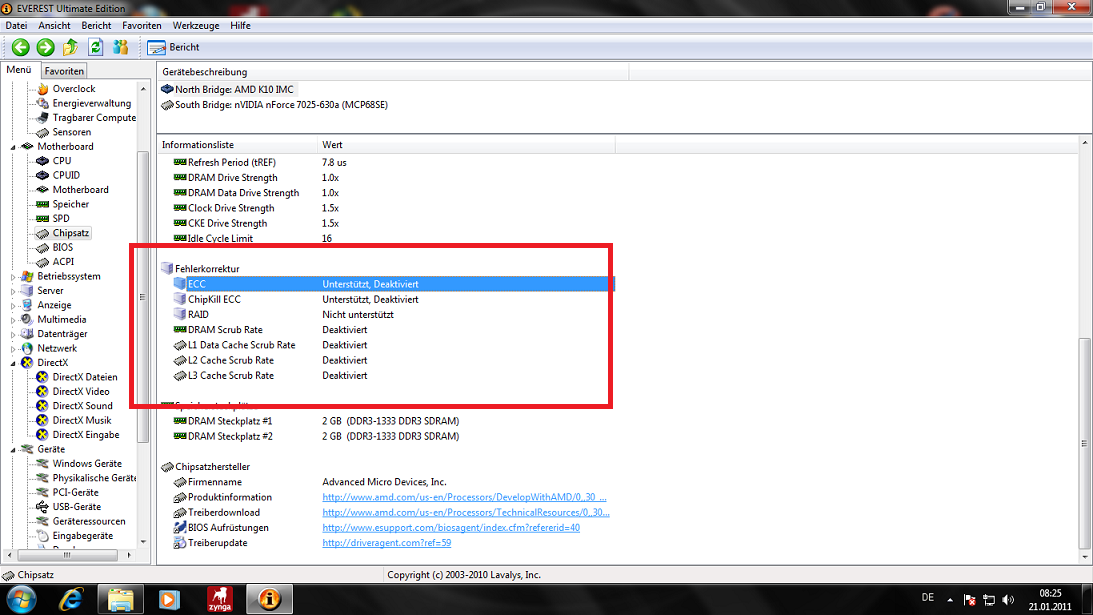Screen dimensions: 1093x615
Task: Select Eingabegeräte tree item
Action: [x=82, y=536]
